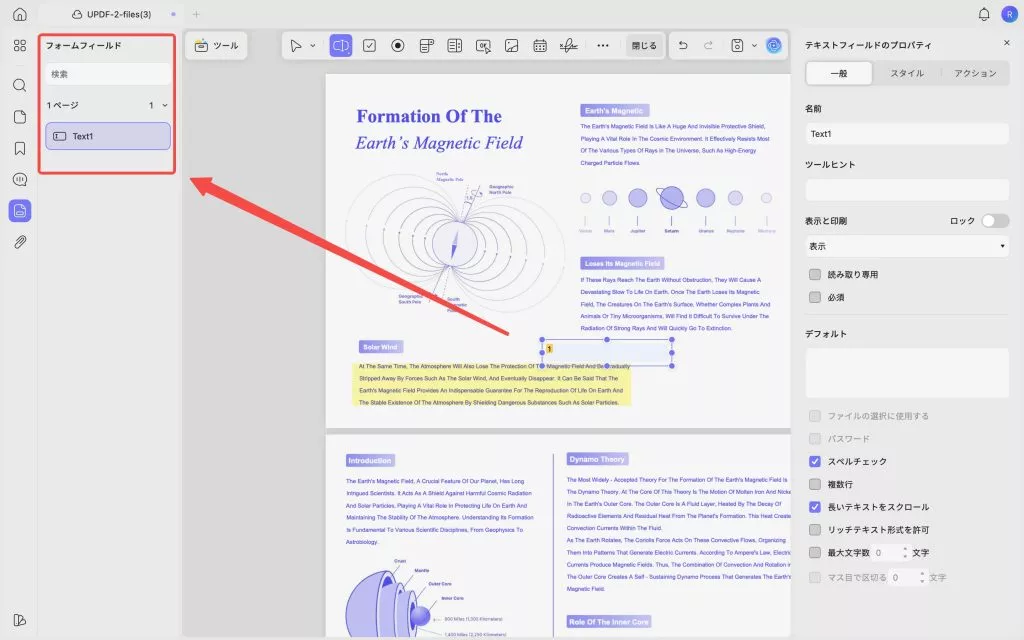The height and width of the screenshot is (640, 1024).
Task: Click the 閉じる button
Action: [644, 46]
